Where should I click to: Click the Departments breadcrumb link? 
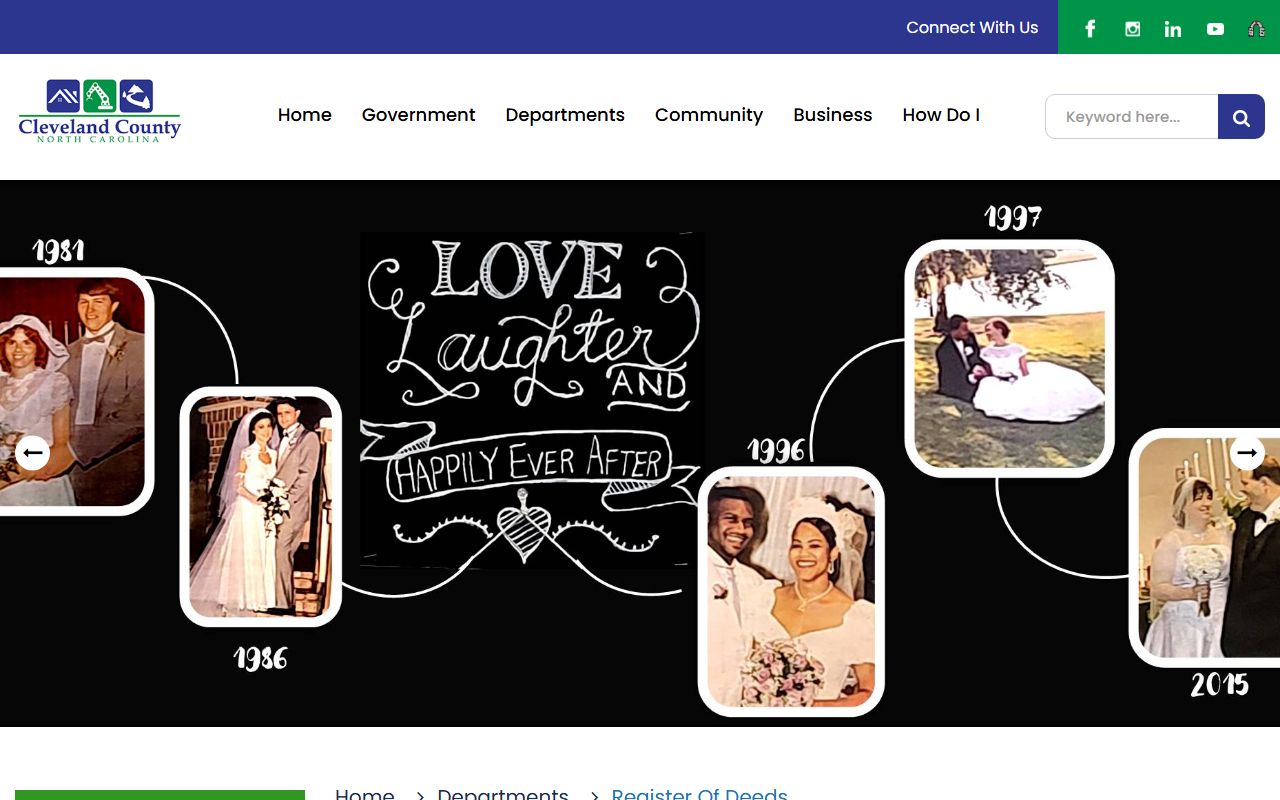coord(502,794)
